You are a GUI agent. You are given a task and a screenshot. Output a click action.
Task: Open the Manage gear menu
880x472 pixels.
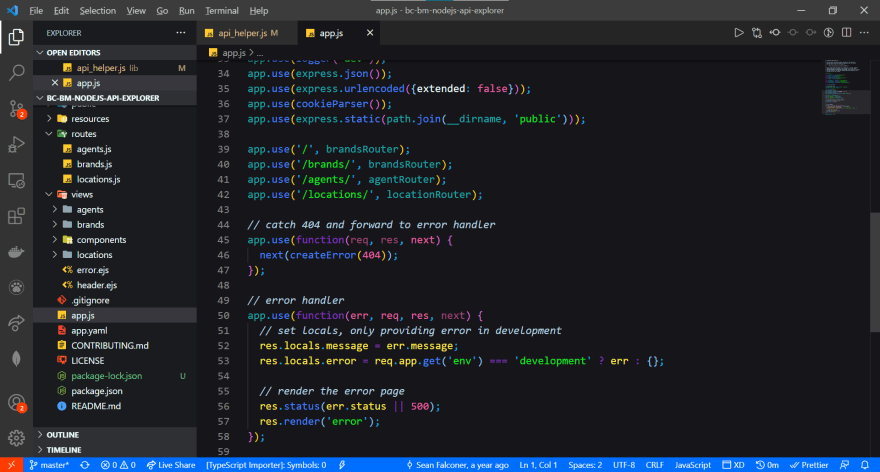(16, 438)
